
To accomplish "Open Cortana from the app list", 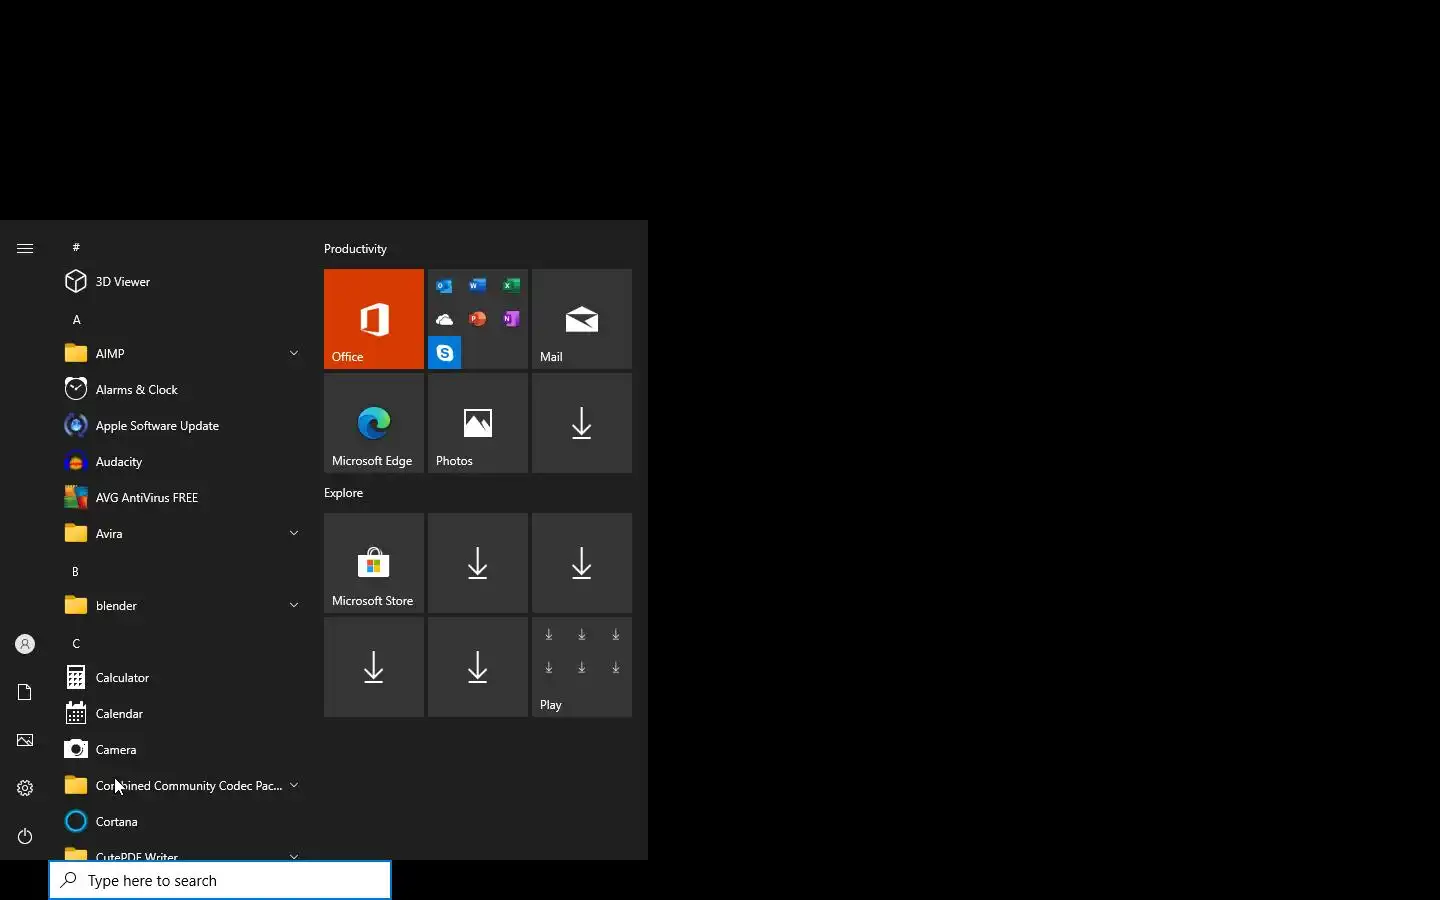I will click(180, 822).
